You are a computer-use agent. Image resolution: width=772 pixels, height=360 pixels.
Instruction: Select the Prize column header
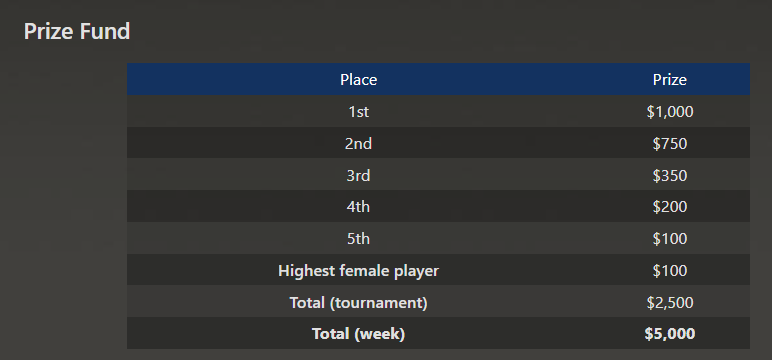point(670,79)
